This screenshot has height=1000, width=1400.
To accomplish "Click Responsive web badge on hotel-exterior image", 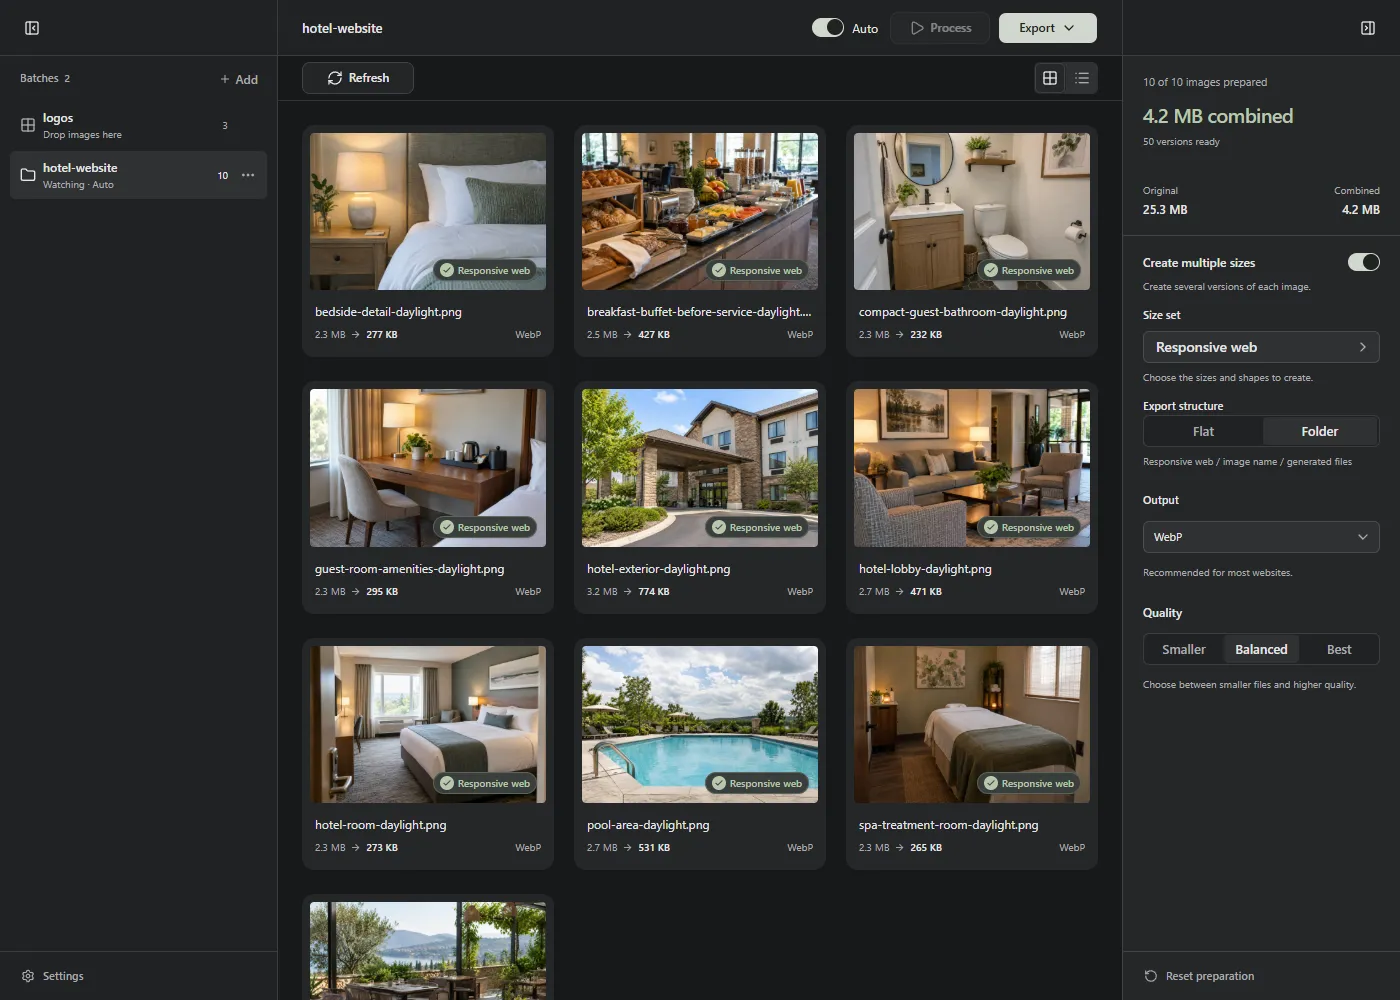I will point(757,527).
